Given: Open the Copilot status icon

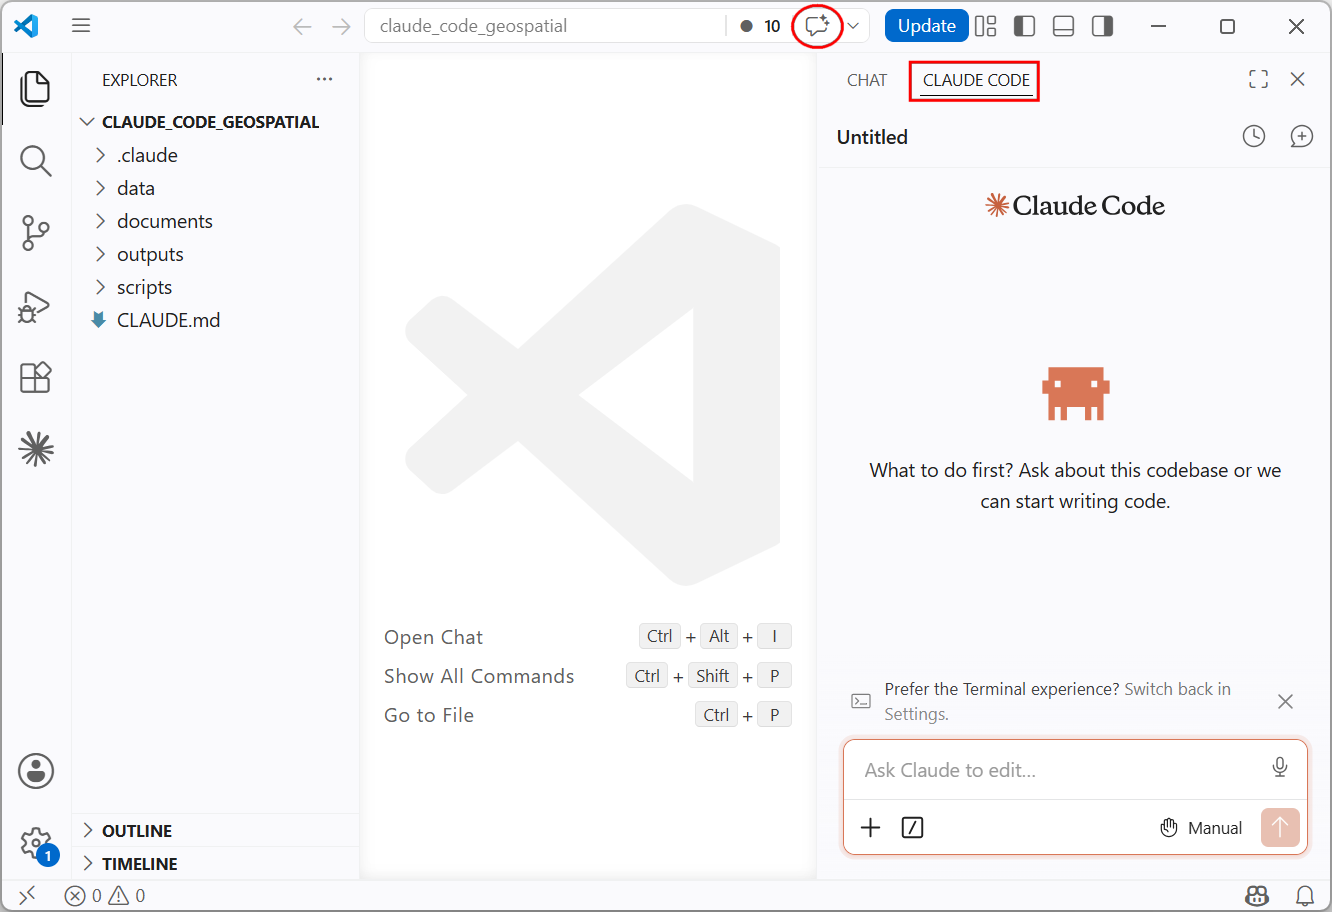Looking at the screenshot, I should (1257, 895).
